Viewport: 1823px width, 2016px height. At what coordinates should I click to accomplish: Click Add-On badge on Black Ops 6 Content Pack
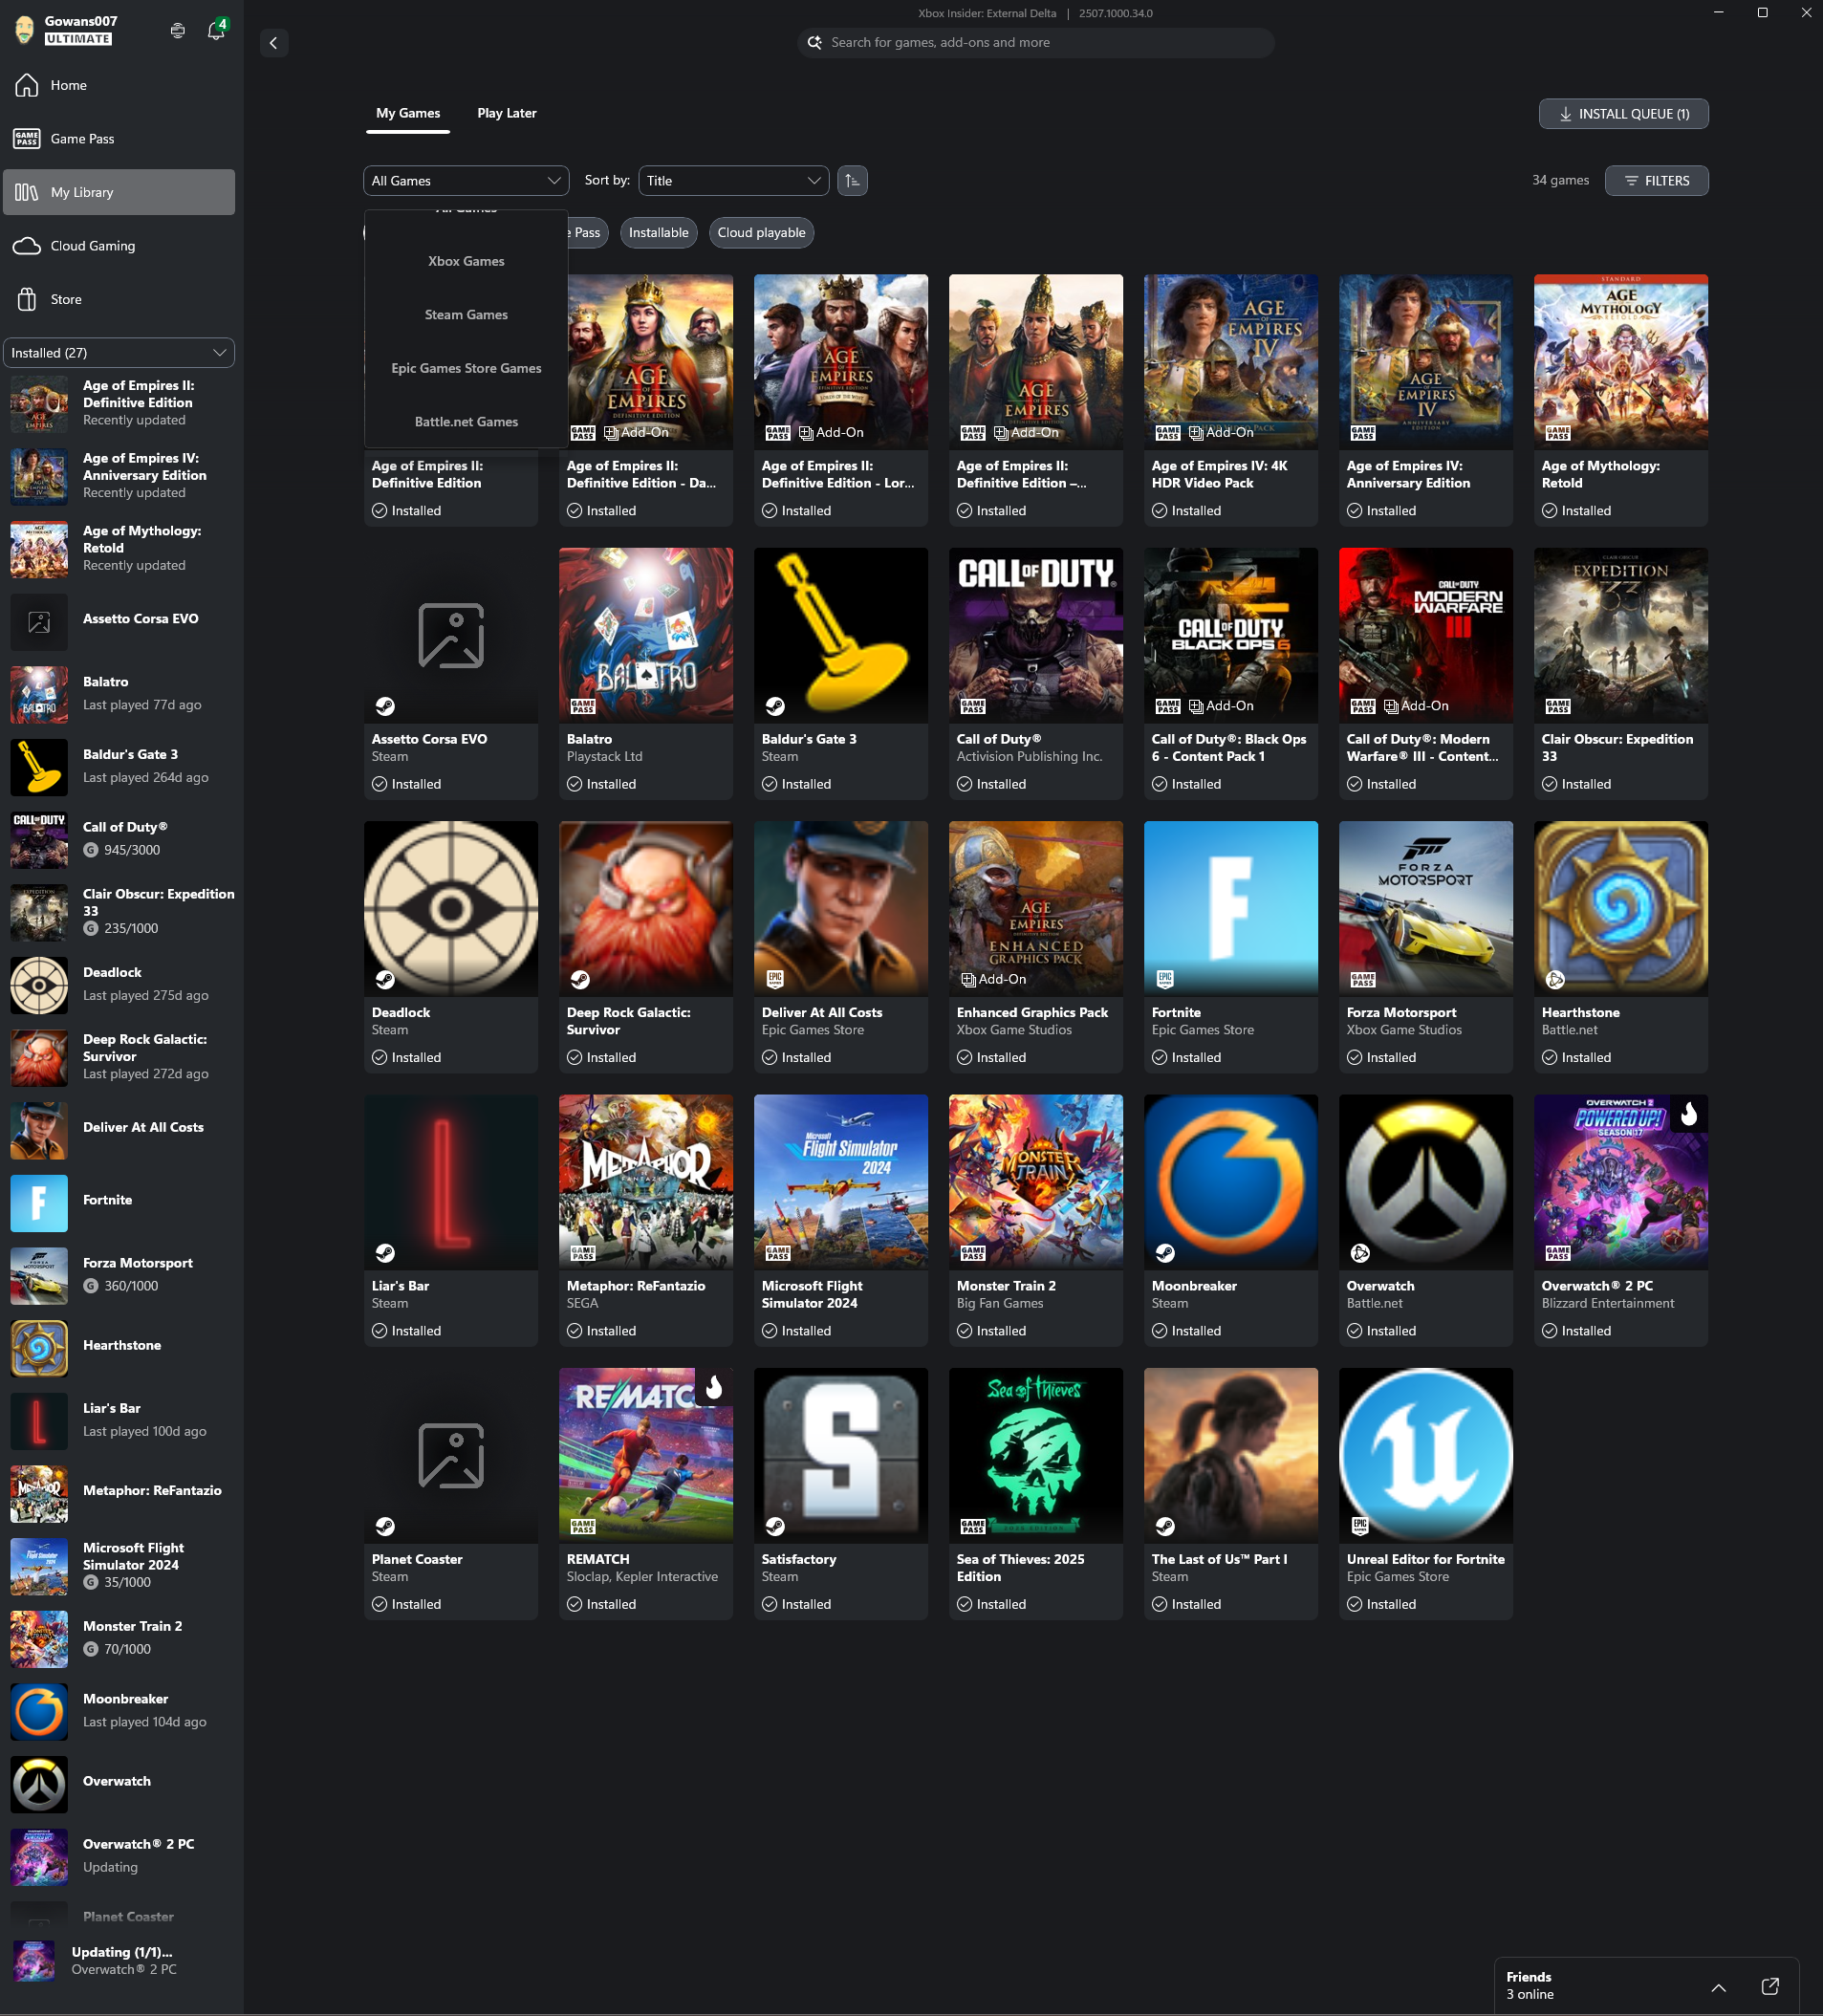(1221, 706)
